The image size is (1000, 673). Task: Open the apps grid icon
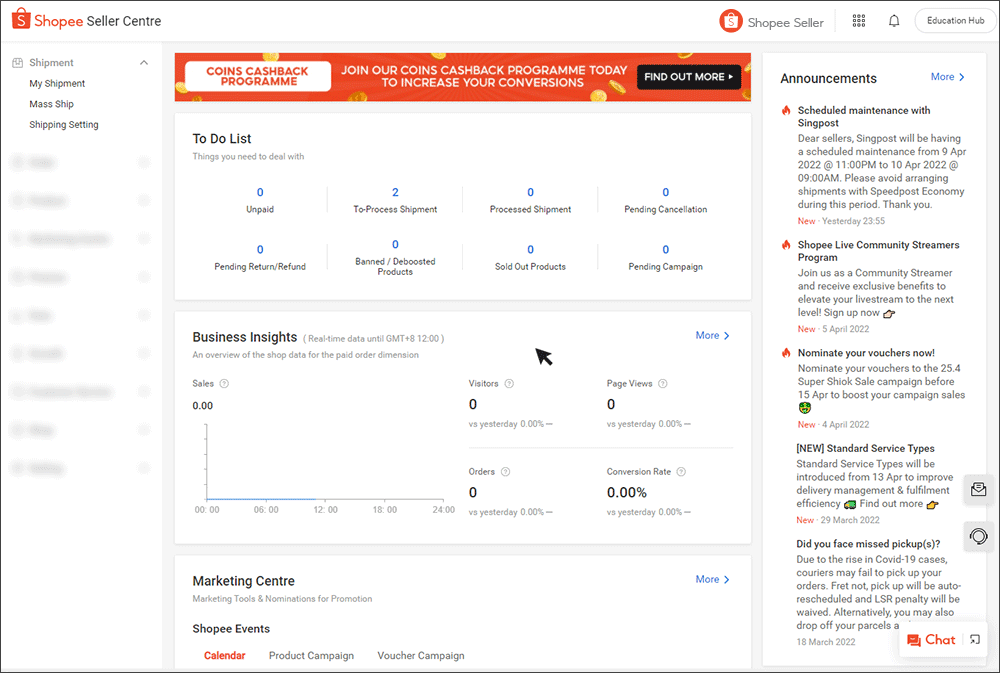click(858, 20)
